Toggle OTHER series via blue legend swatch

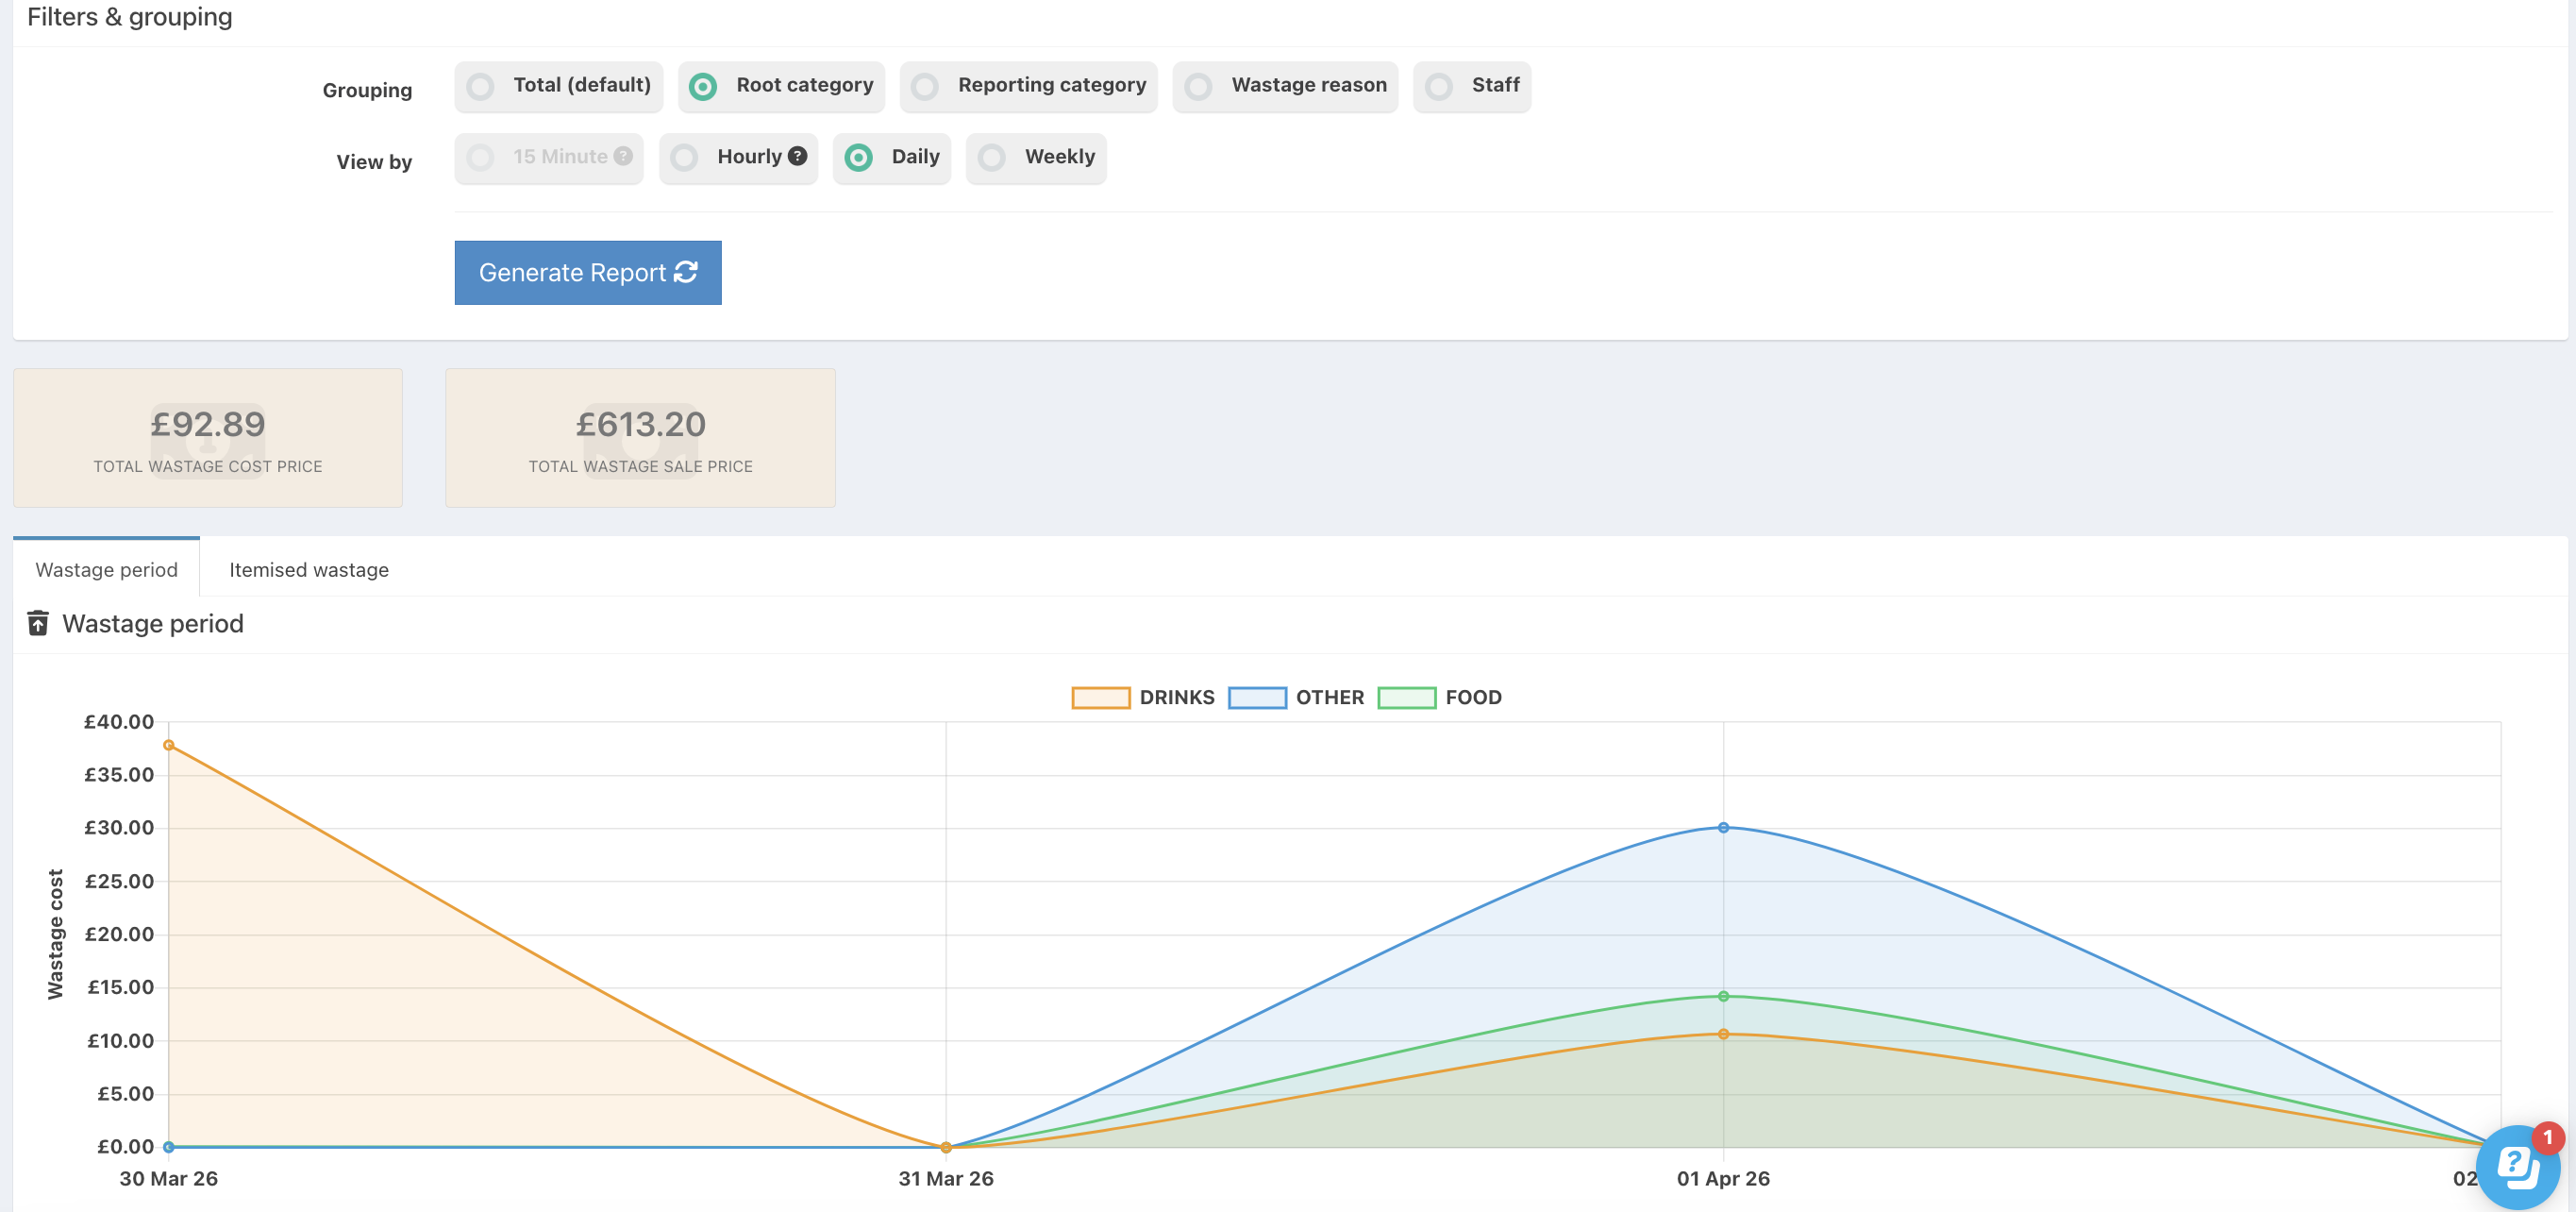pos(1257,697)
